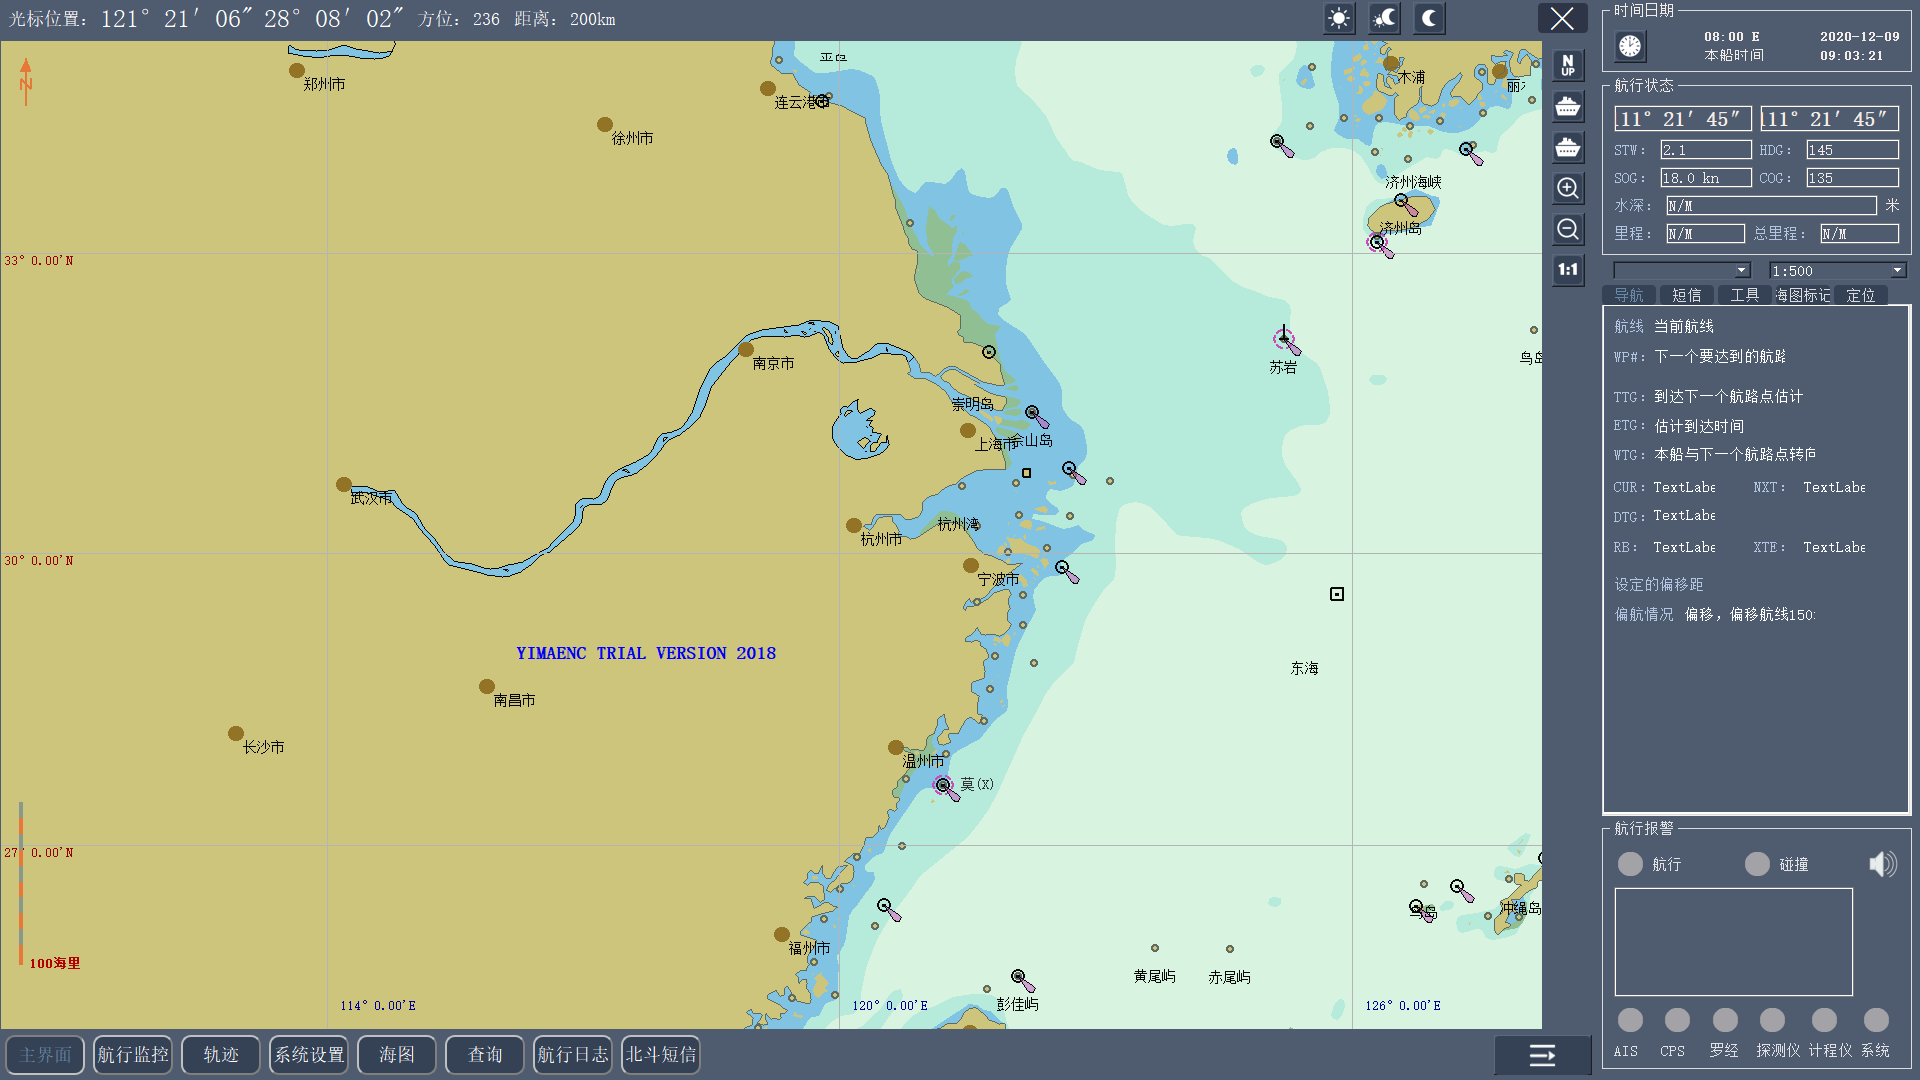Open the 航行日志 voyage log
The image size is (1920, 1080).
[573, 1055]
